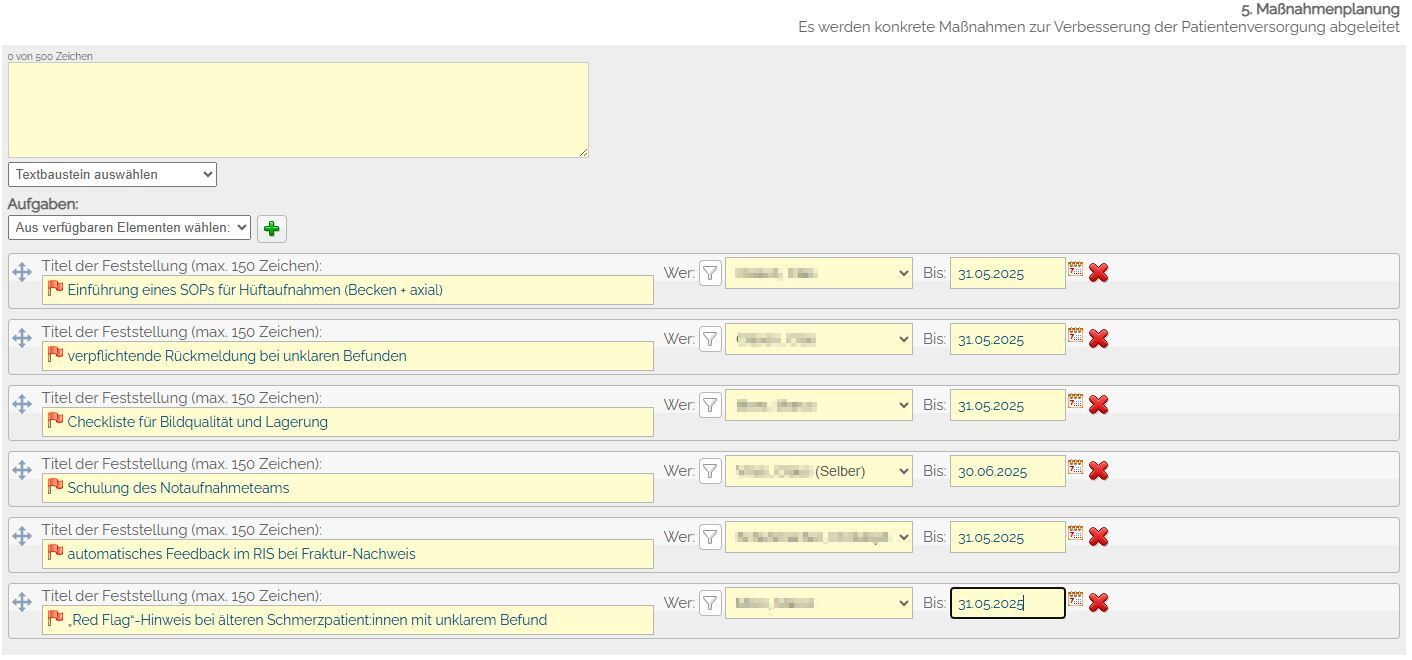Click filter icon in 'verpflichtende Rückmeldung' row

[x=710, y=339]
